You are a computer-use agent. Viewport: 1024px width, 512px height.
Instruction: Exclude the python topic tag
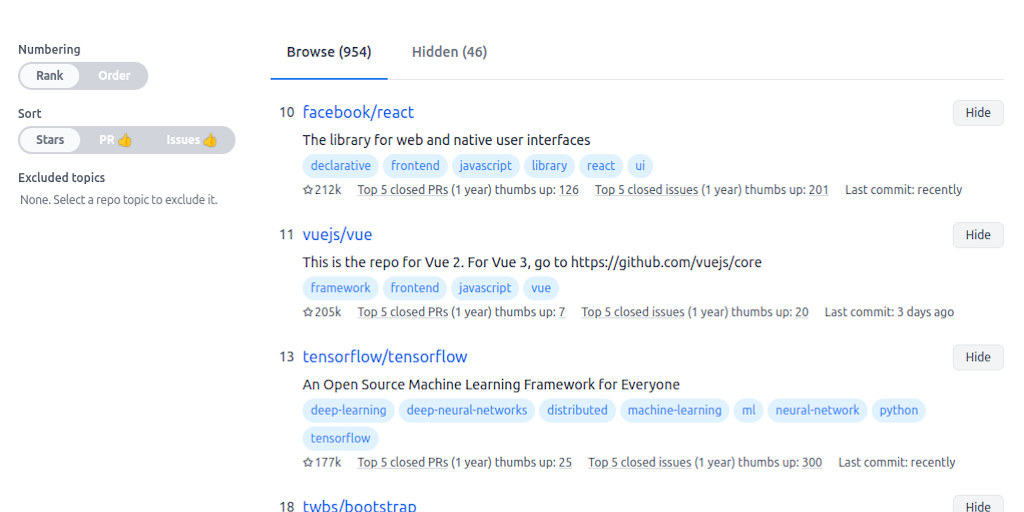coord(899,410)
